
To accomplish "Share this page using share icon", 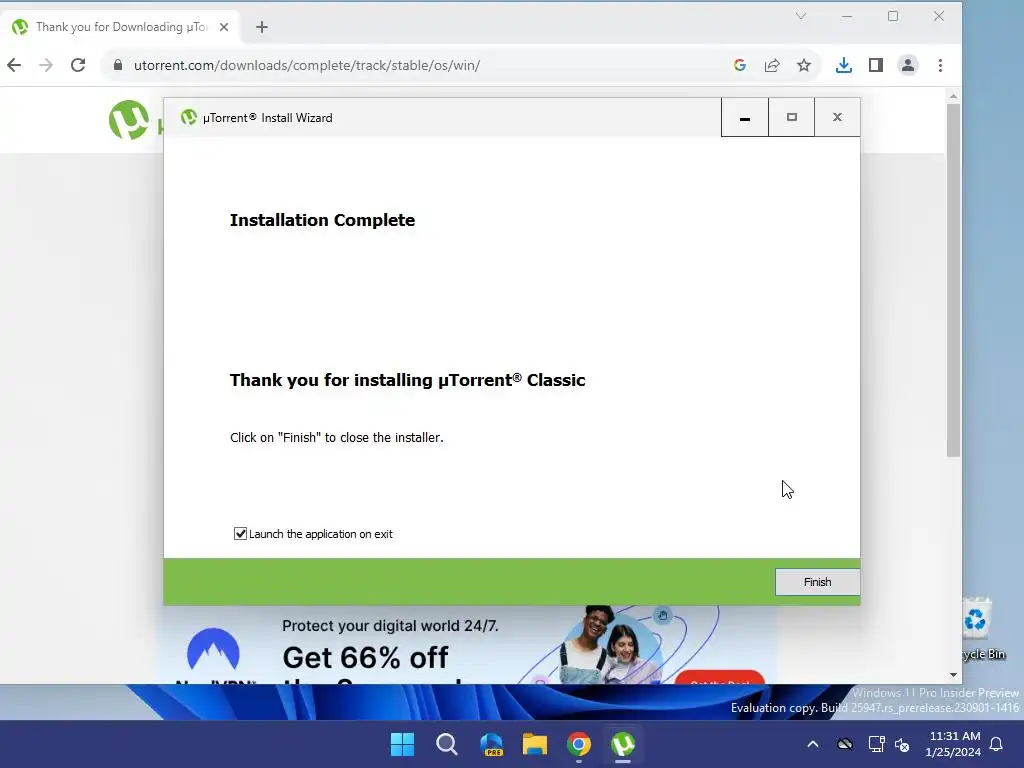I will [772, 65].
